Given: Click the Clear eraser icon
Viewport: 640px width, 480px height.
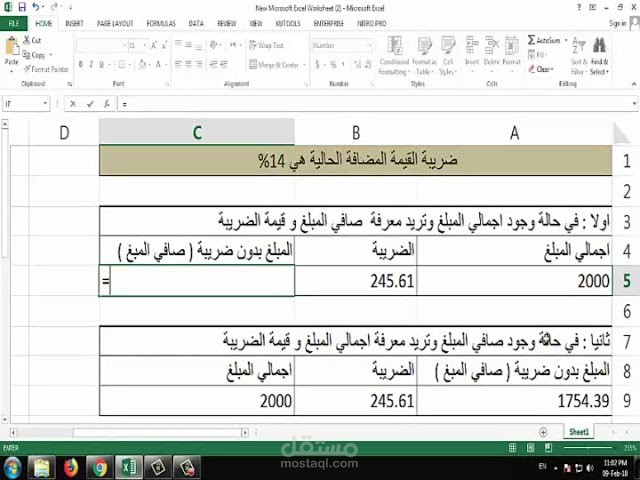Looking at the screenshot, I should 531,69.
